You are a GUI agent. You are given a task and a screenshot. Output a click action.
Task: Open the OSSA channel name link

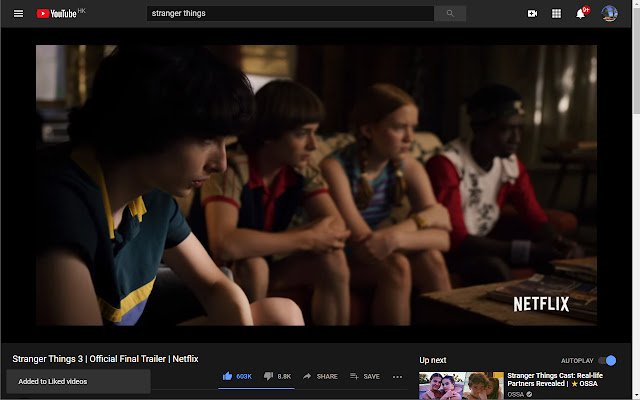click(x=516, y=394)
